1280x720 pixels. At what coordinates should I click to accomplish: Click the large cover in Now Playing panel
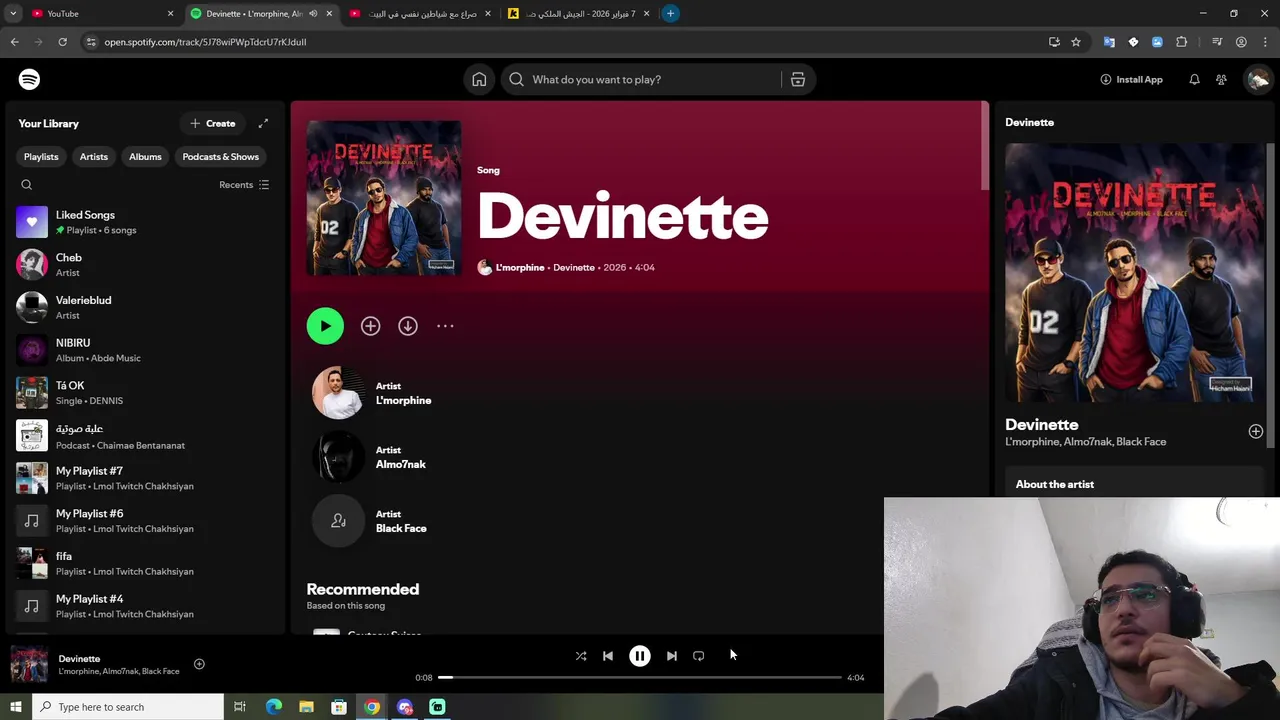pyautogui.click(x=1134, y=272)
